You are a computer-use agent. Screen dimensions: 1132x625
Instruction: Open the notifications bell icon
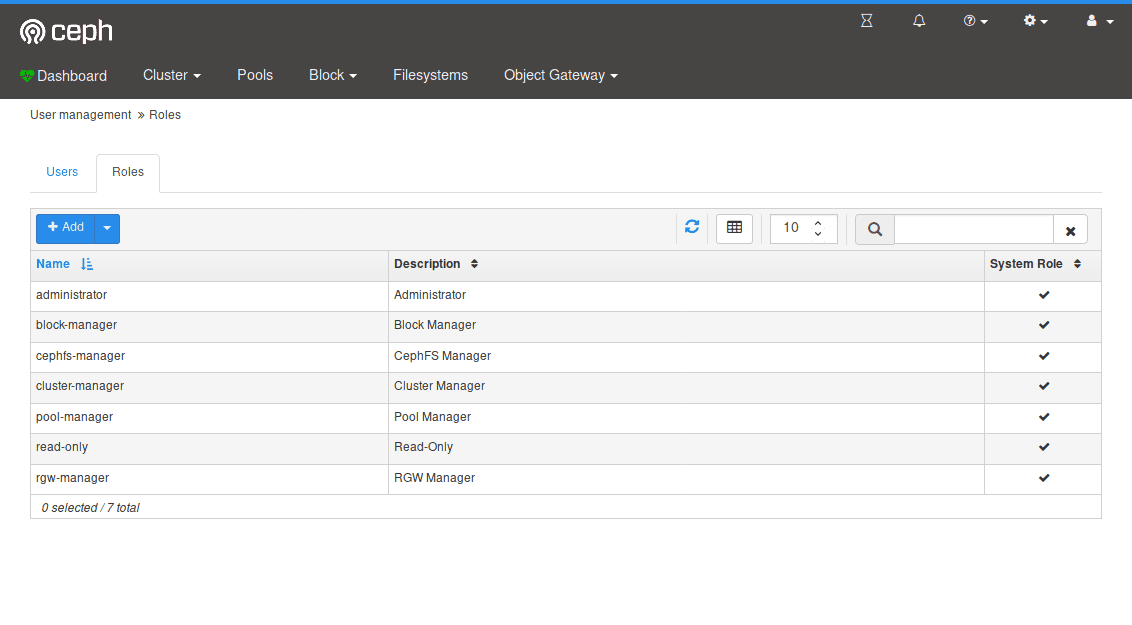pos(919,21)
